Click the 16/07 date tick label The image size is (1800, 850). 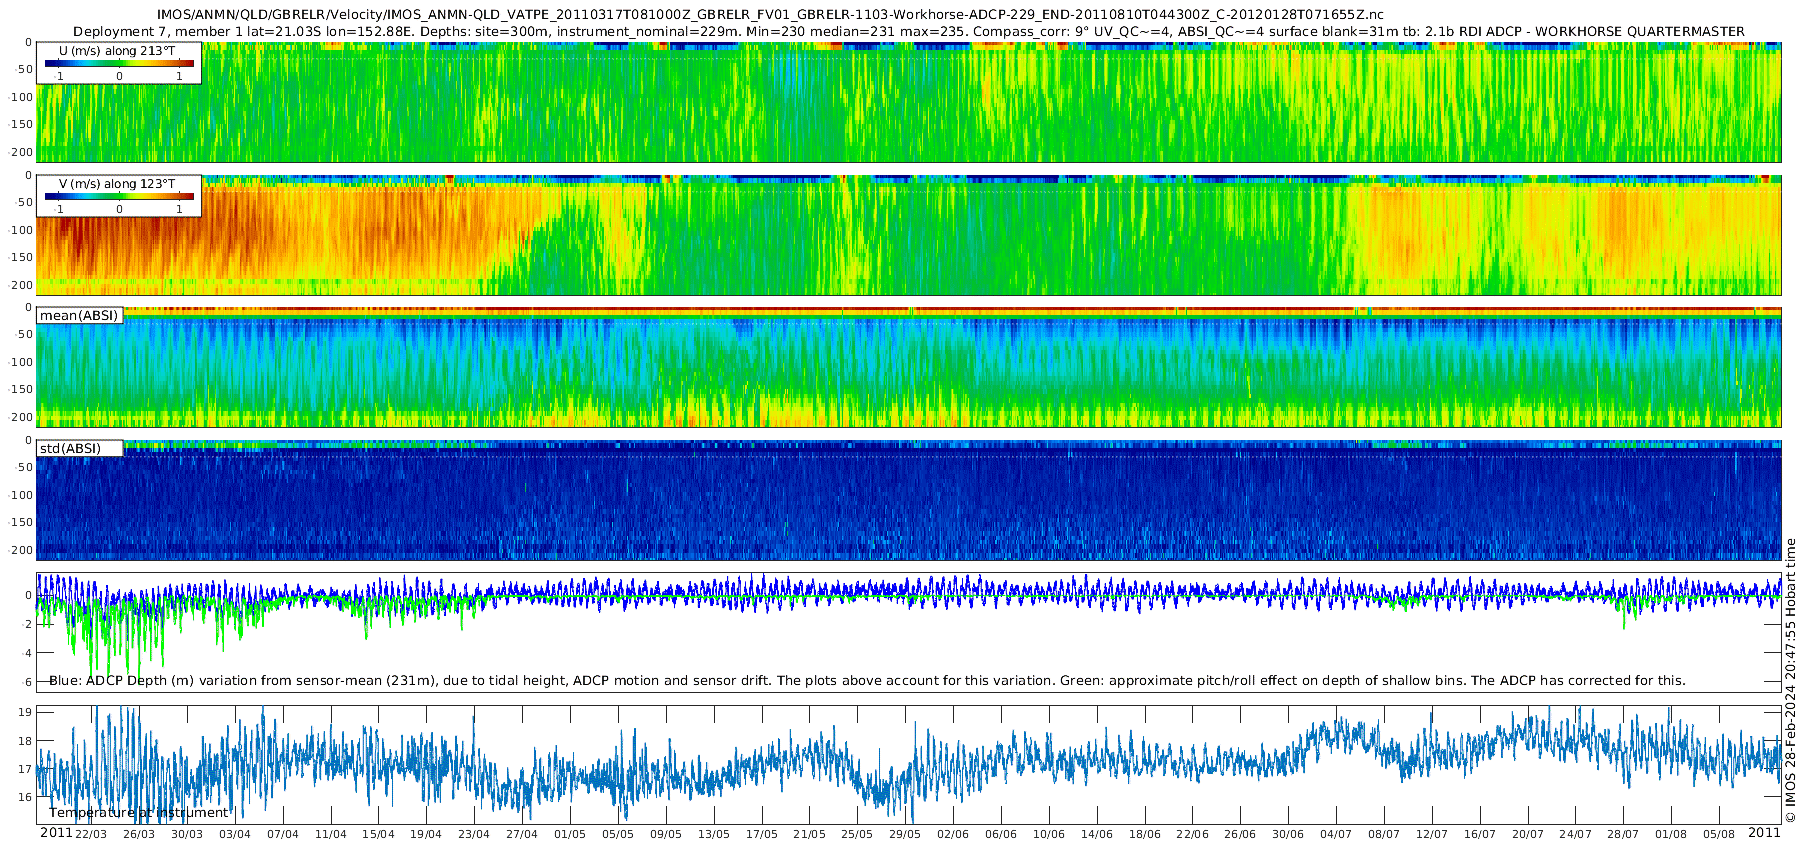point(1480,834)
